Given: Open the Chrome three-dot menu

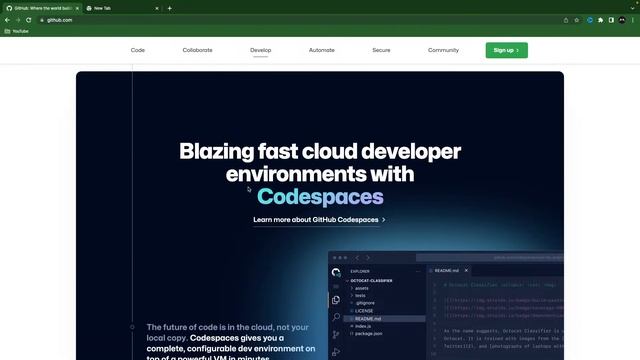Looking at the screenshot, I should click(x=633, y=20).
